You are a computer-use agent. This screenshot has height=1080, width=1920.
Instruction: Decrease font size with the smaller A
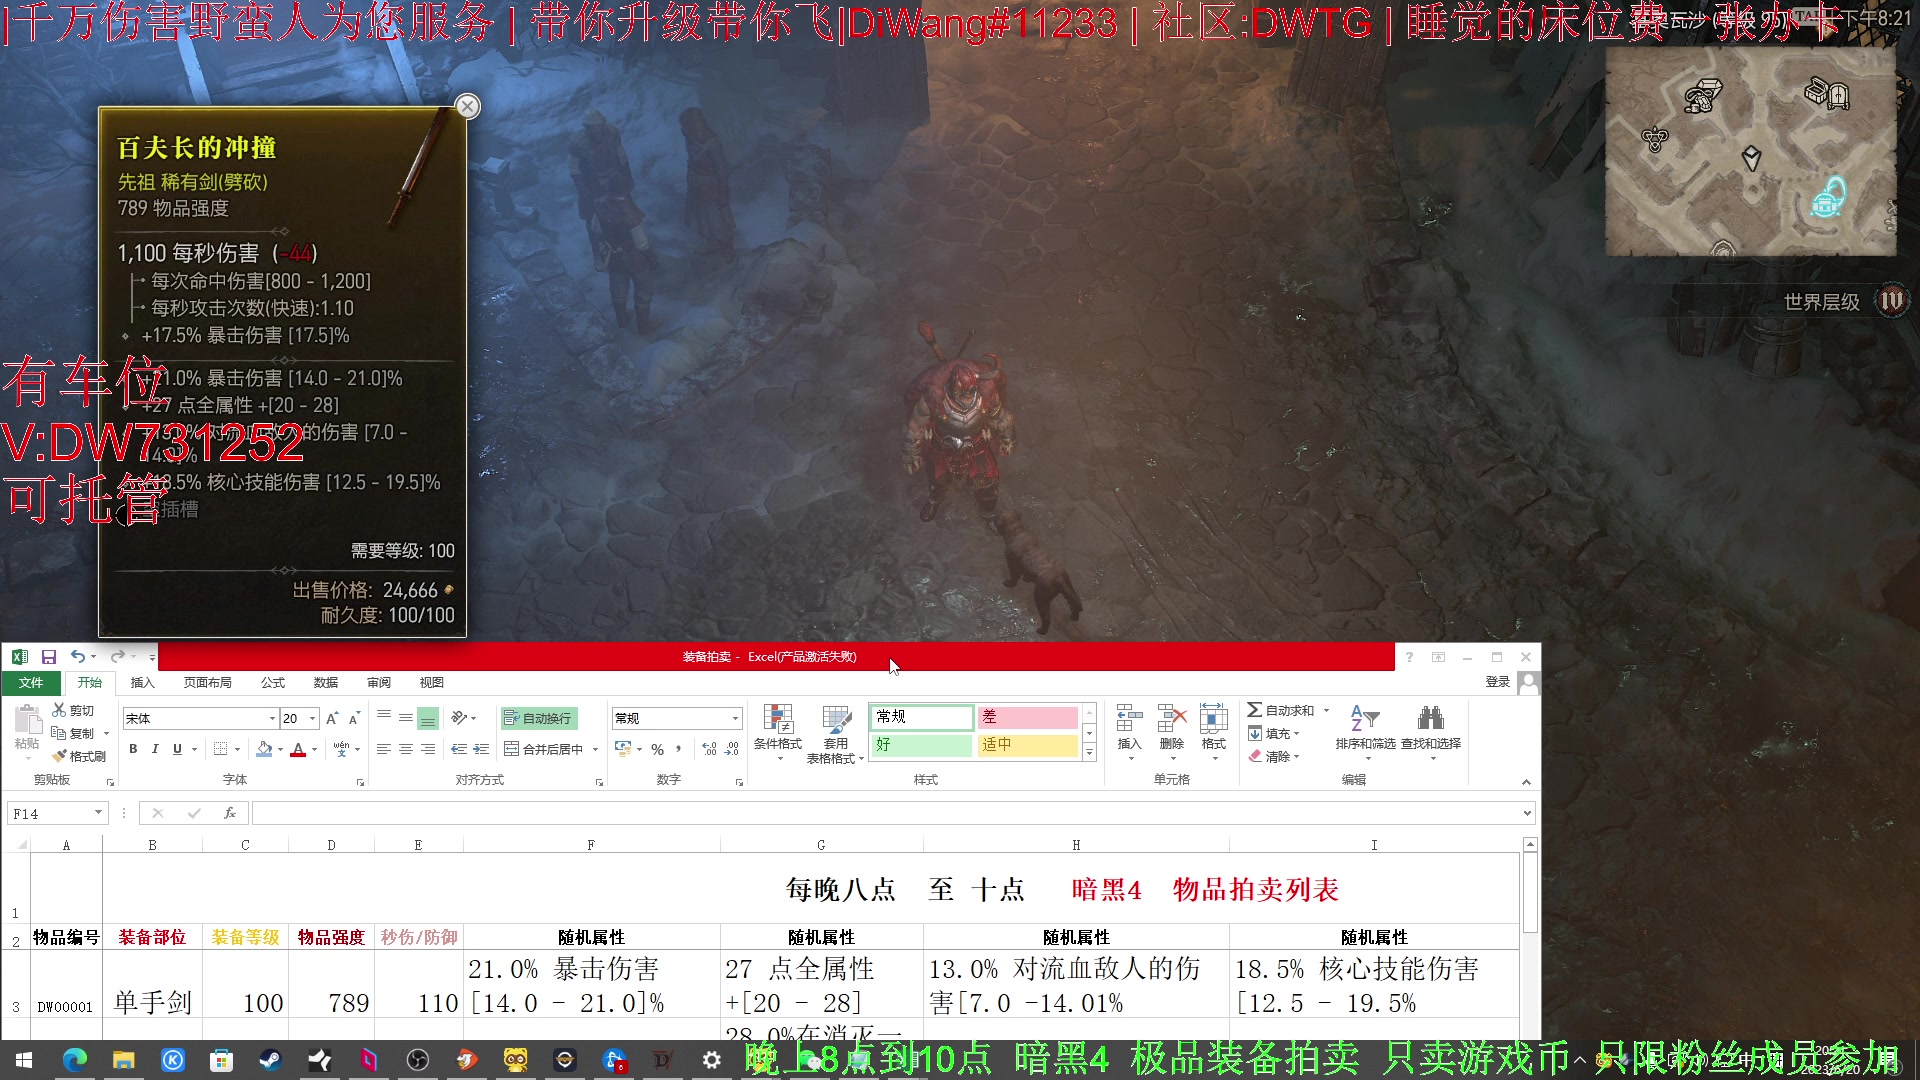pyautogui.click(x=354, y=719)
